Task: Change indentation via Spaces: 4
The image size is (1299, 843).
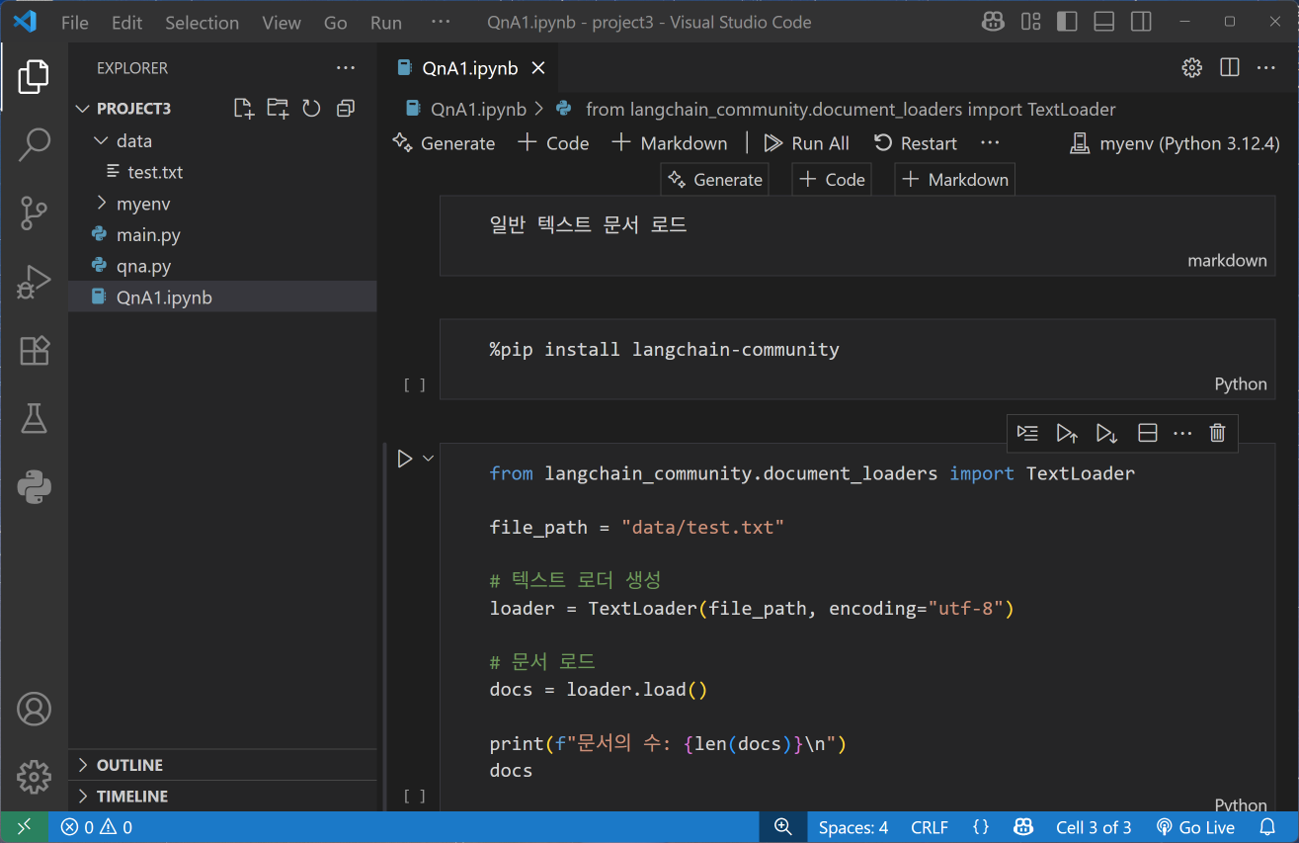Action: click(x=853, y=827)
